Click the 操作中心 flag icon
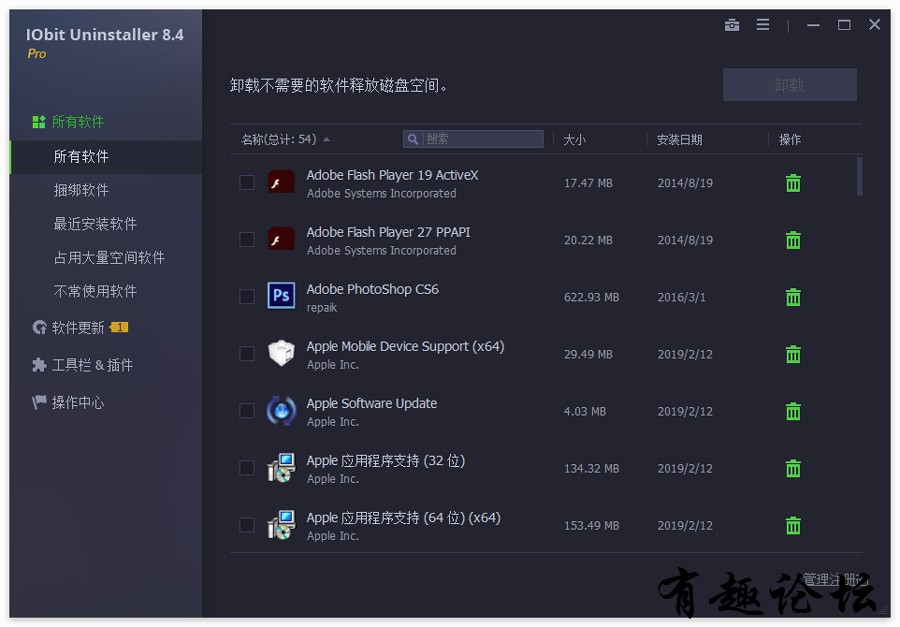The image size is (900, 627). 39,402
